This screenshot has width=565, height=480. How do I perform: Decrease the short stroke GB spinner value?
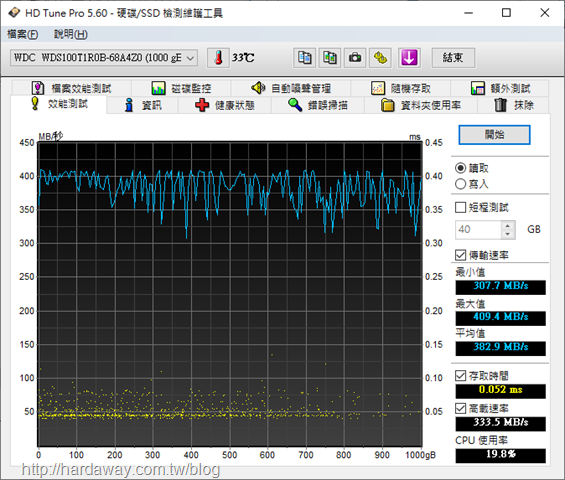508,234
